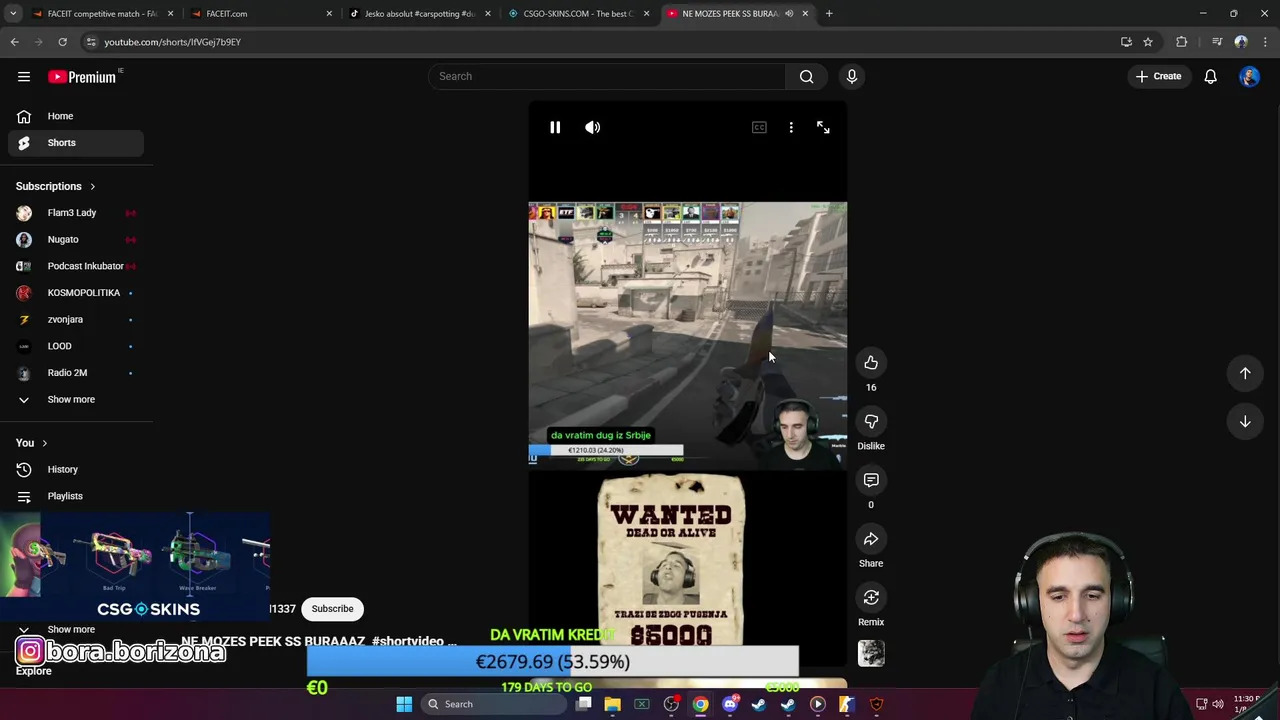The height and width of the screenshot is (720, 1280).
Task: Open Playlists in sidebar
Action: tap(76, 496)
